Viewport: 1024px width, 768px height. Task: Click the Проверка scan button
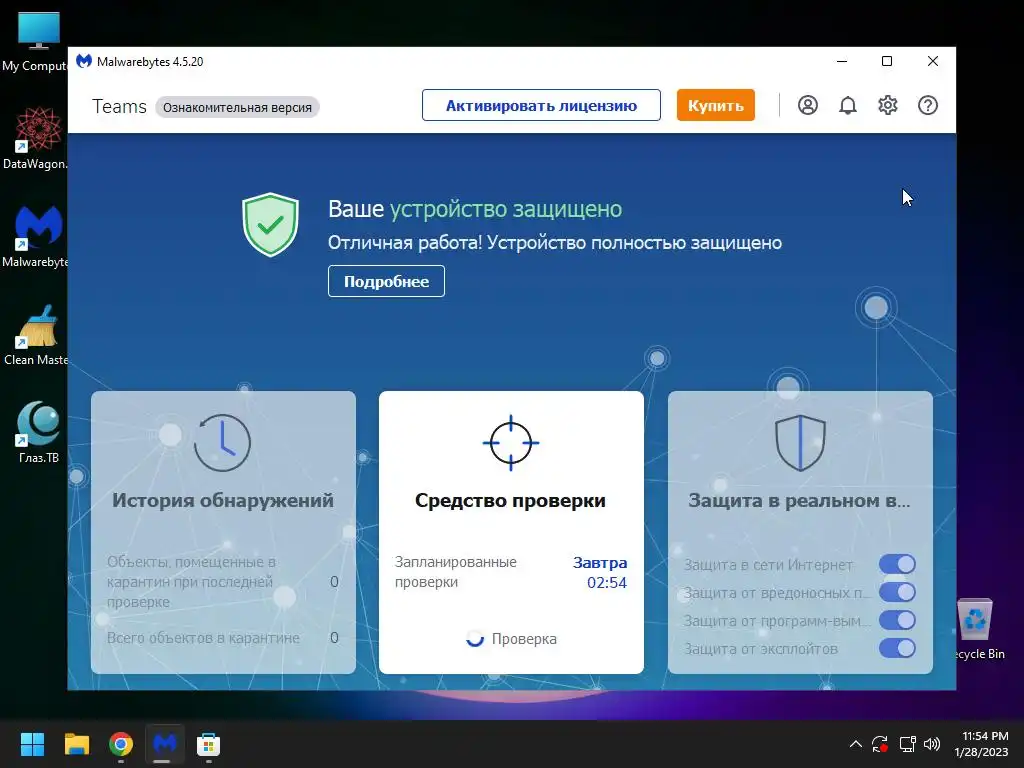(x=511, y=639)
